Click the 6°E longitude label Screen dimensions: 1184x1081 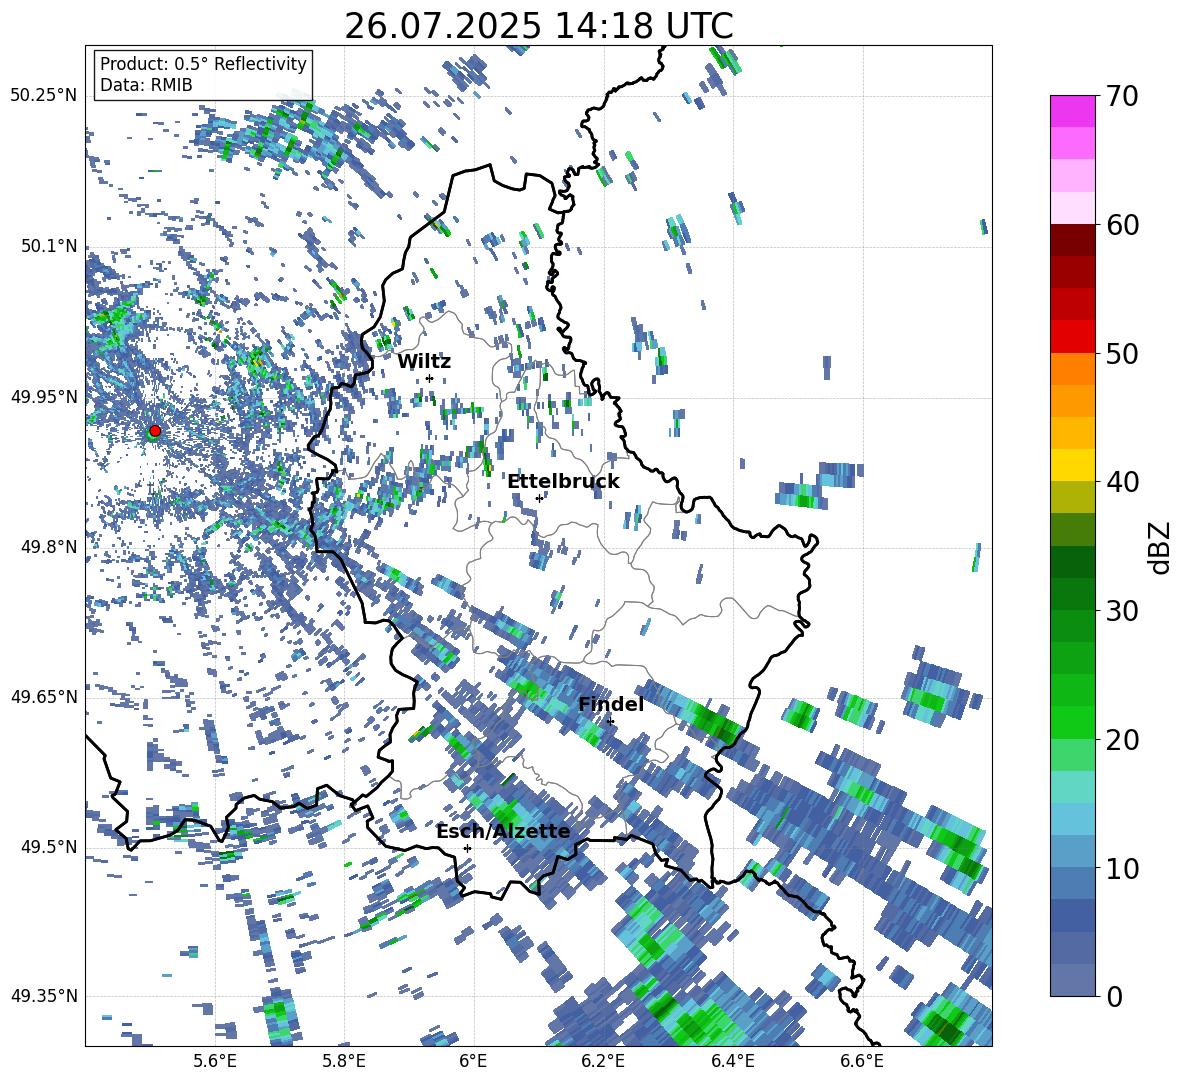[x=473, y=1062]
